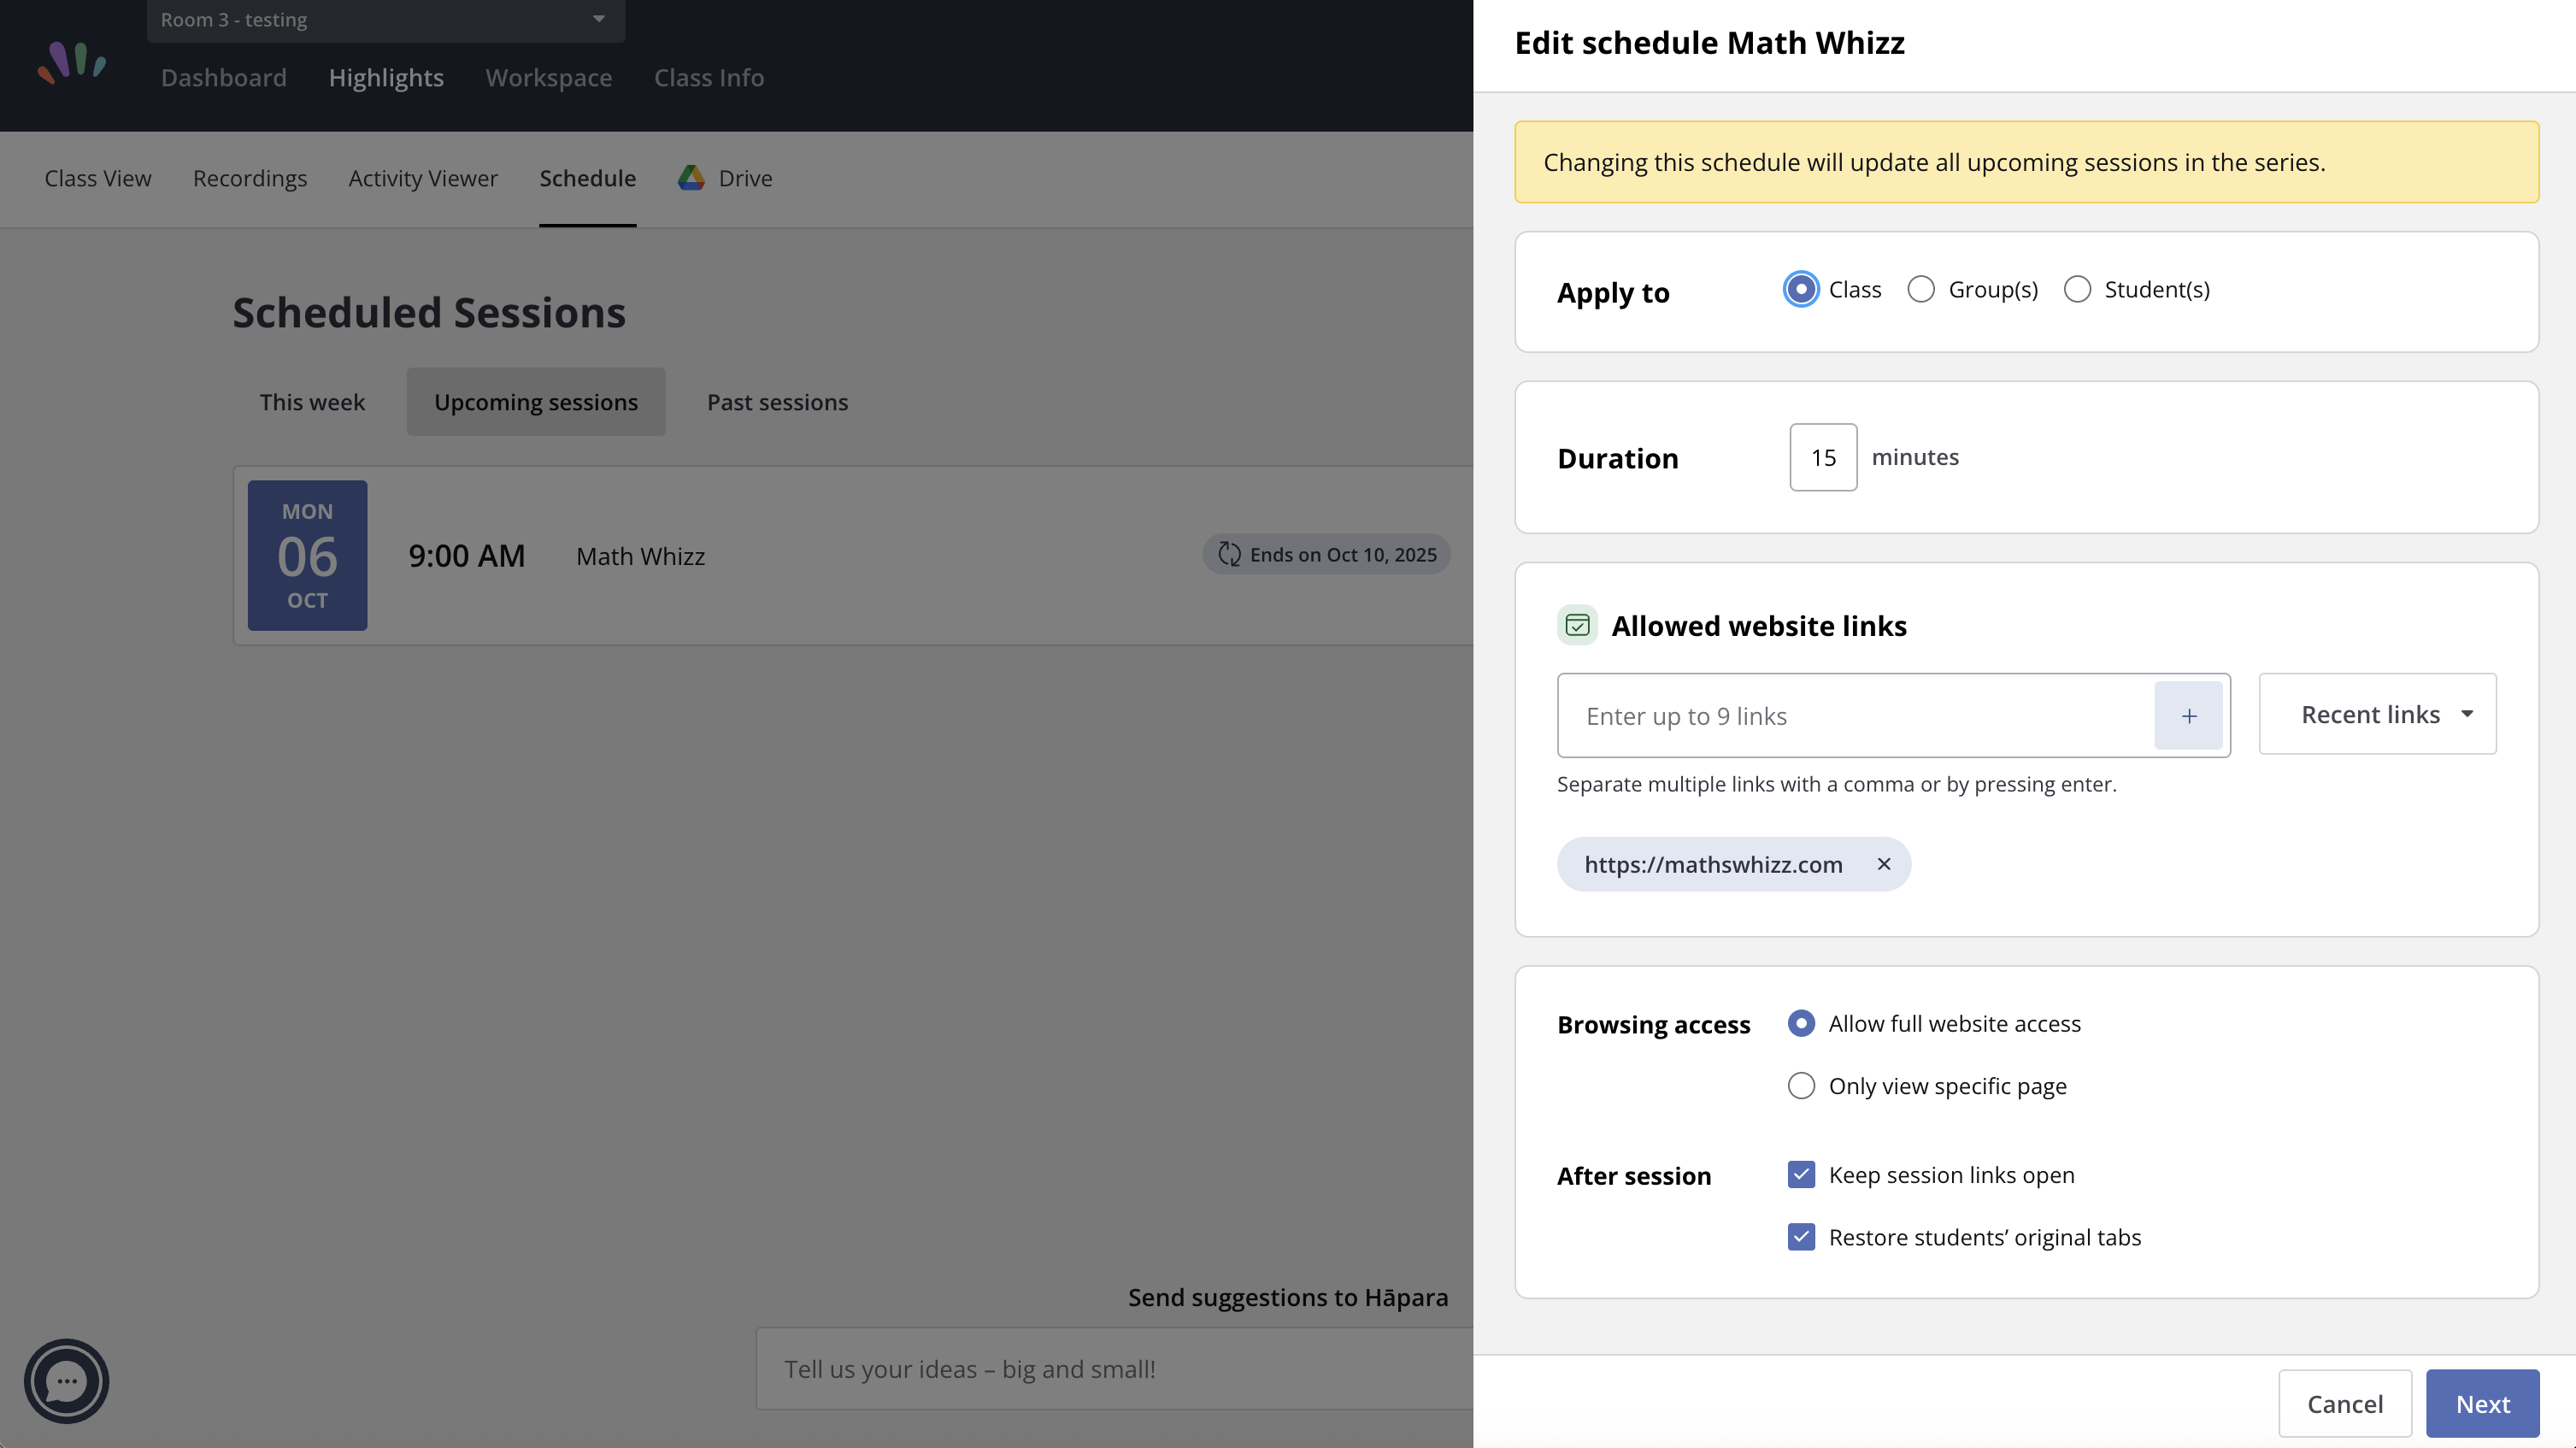Open the Drive tab
The image size is (2576, 1448).
coord(725,178)
